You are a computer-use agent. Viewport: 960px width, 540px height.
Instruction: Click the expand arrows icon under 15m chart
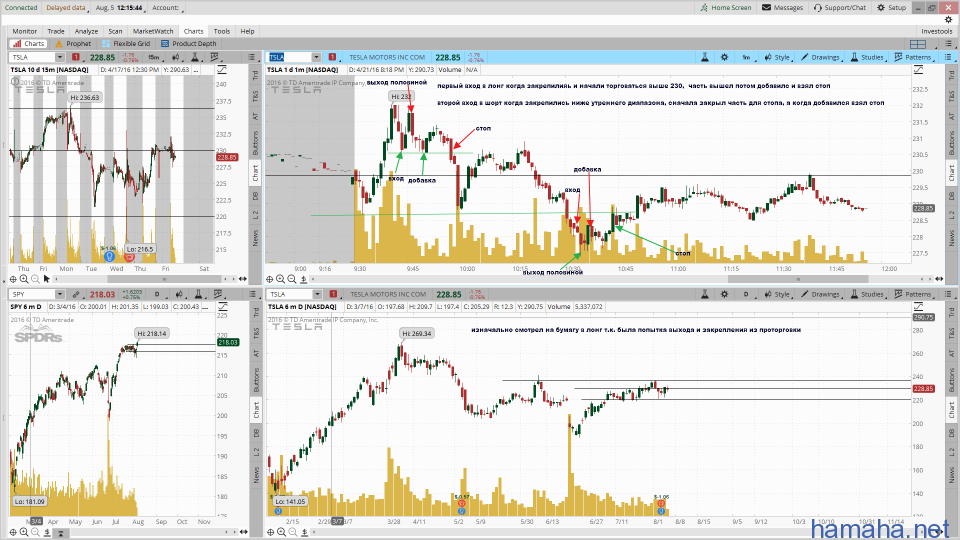coord(243,279)
